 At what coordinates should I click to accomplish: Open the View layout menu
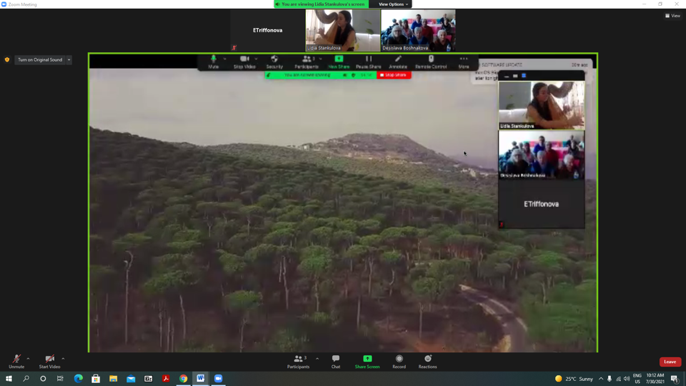coord(673,16)
